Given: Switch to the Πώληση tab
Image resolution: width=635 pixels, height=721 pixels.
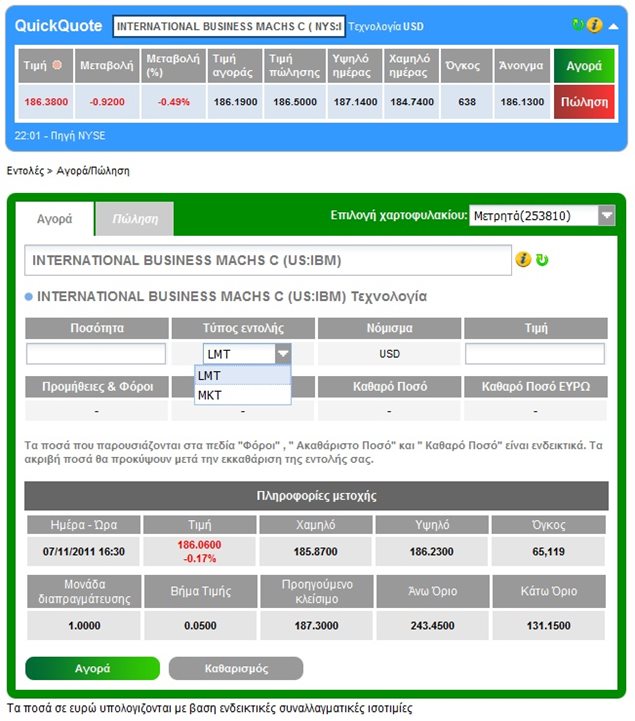Looking at the screenshot, I should coord(135,219).
